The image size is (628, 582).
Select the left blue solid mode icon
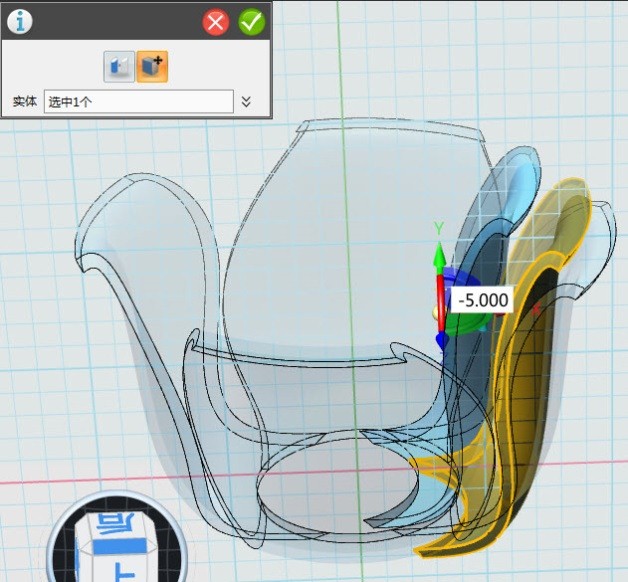click(119, 67)
